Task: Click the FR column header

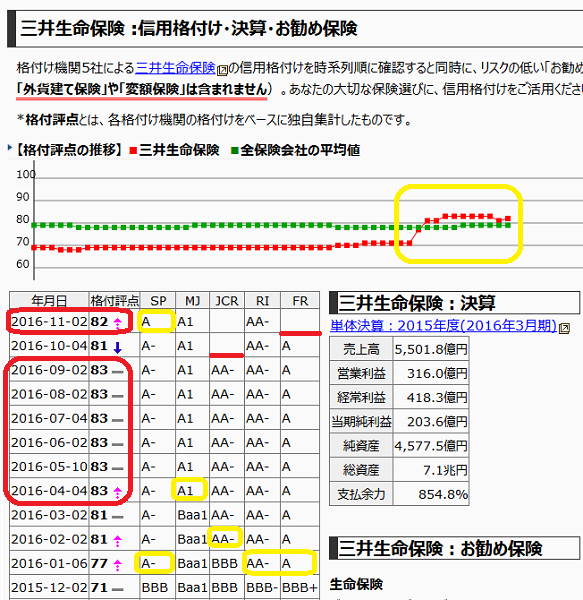Action: 300,301
